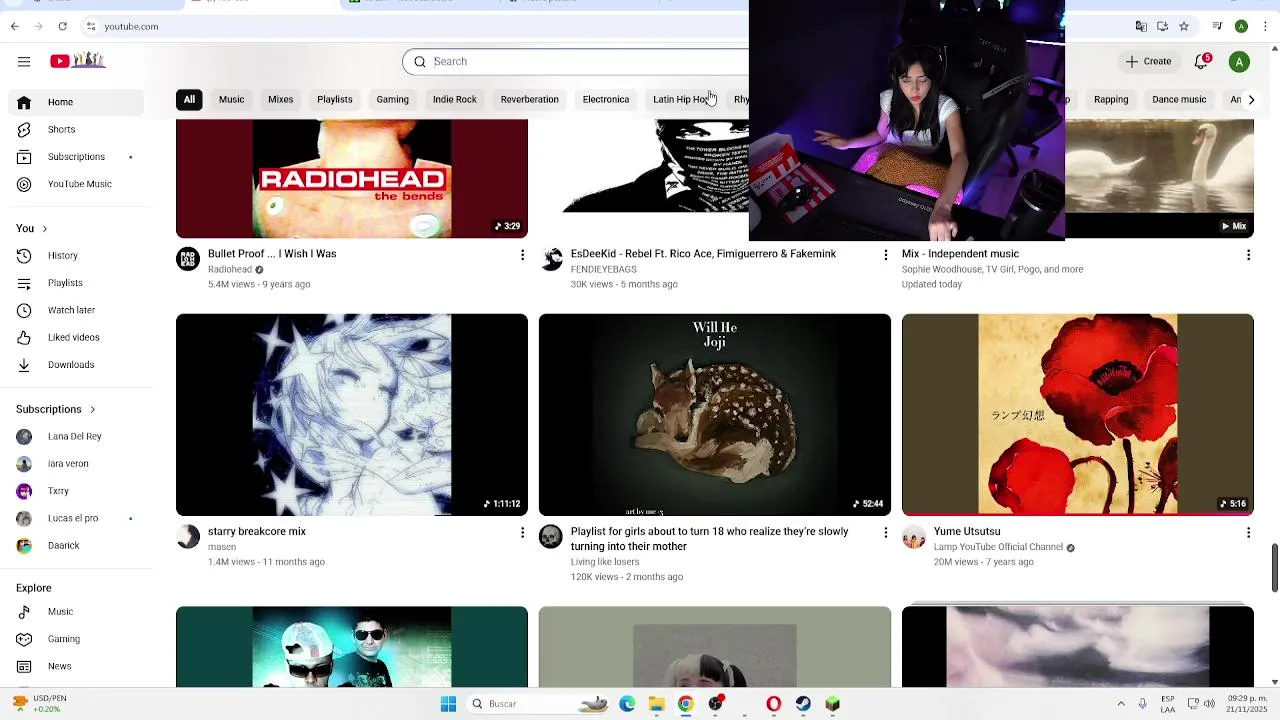1280x720 pixels.
Task: Click the YouTube logo
Action: pyautogui.click(x=78, y=61)
